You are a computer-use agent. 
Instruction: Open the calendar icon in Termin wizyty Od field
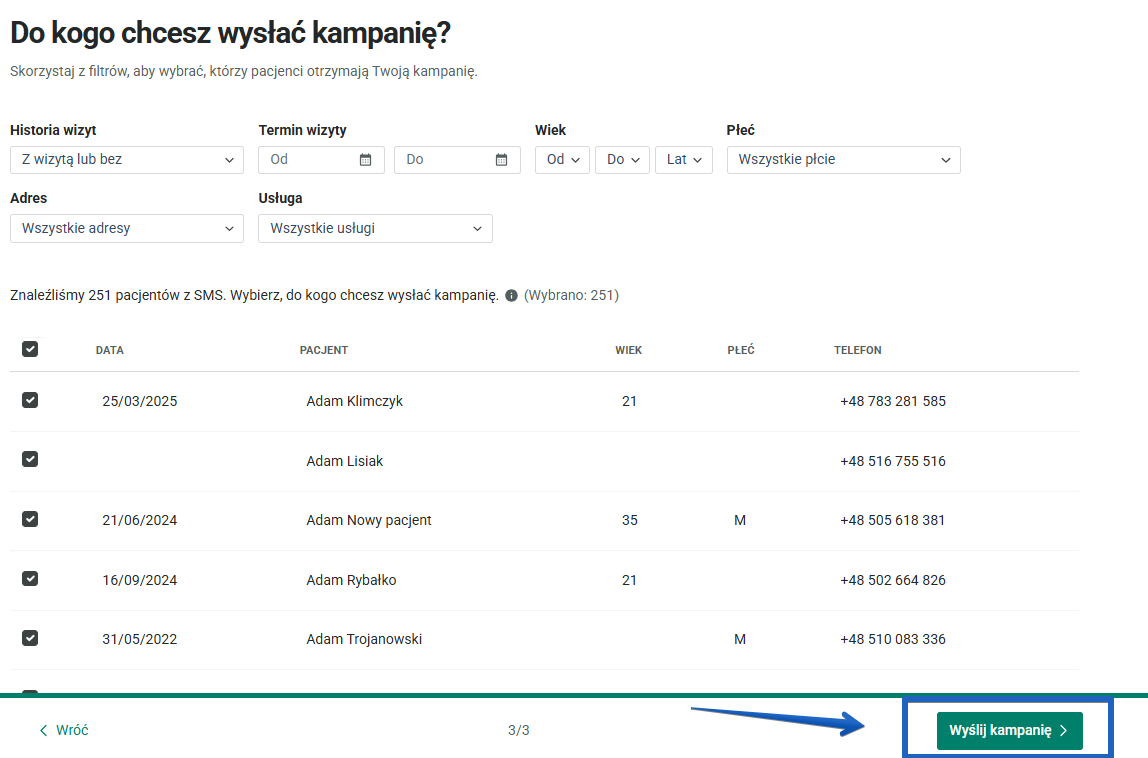click(366, 159)
